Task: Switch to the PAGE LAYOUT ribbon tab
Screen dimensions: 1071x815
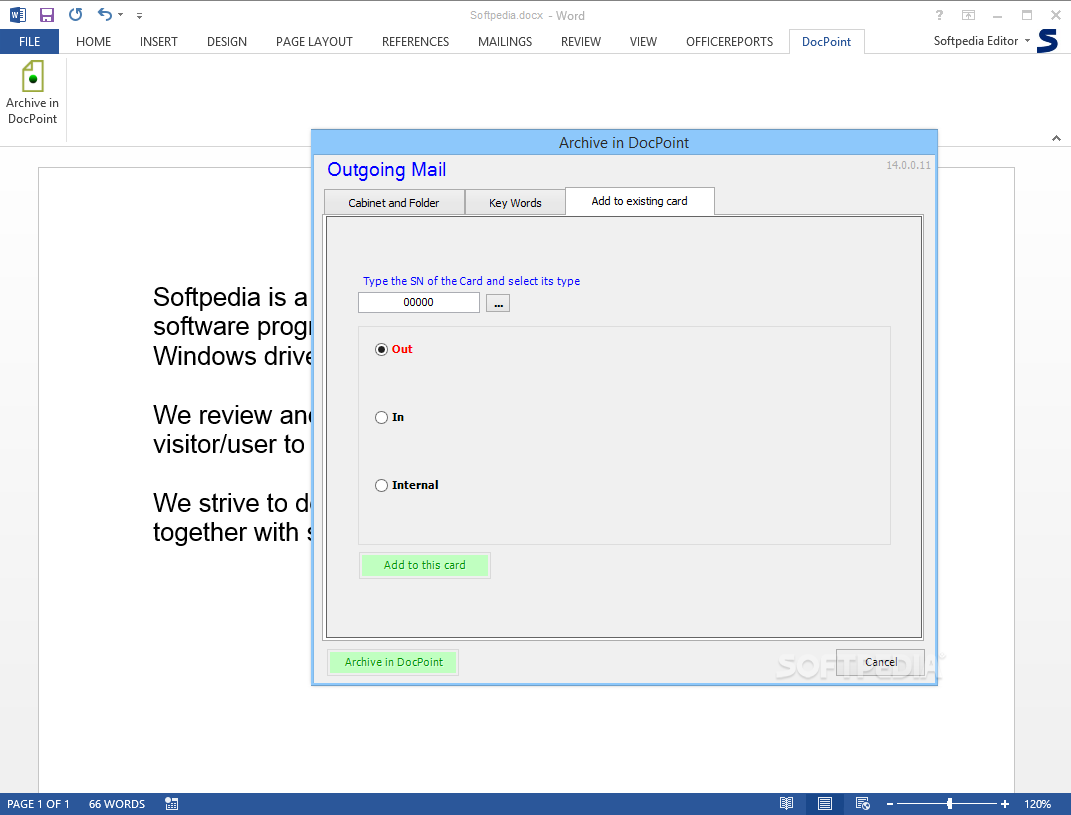Action: pyautogui.click(x=314, y=42)
